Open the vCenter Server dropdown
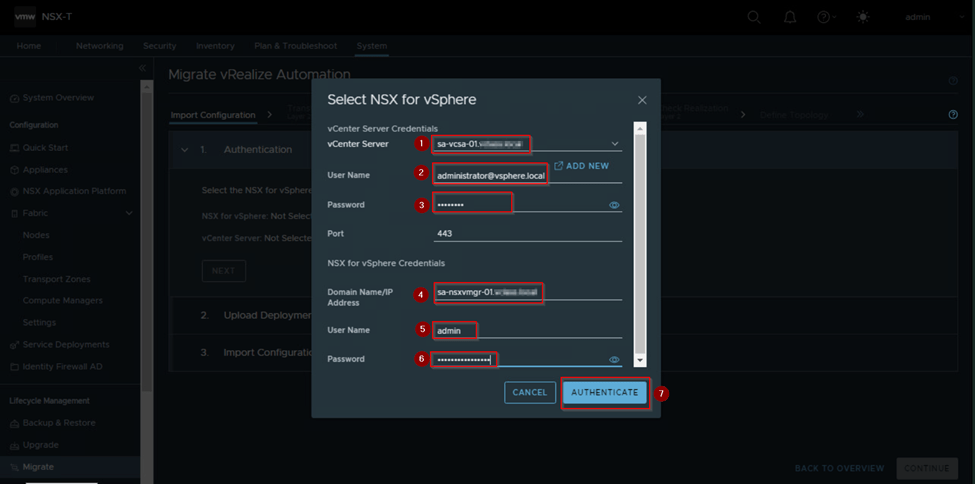 (614, 144)
